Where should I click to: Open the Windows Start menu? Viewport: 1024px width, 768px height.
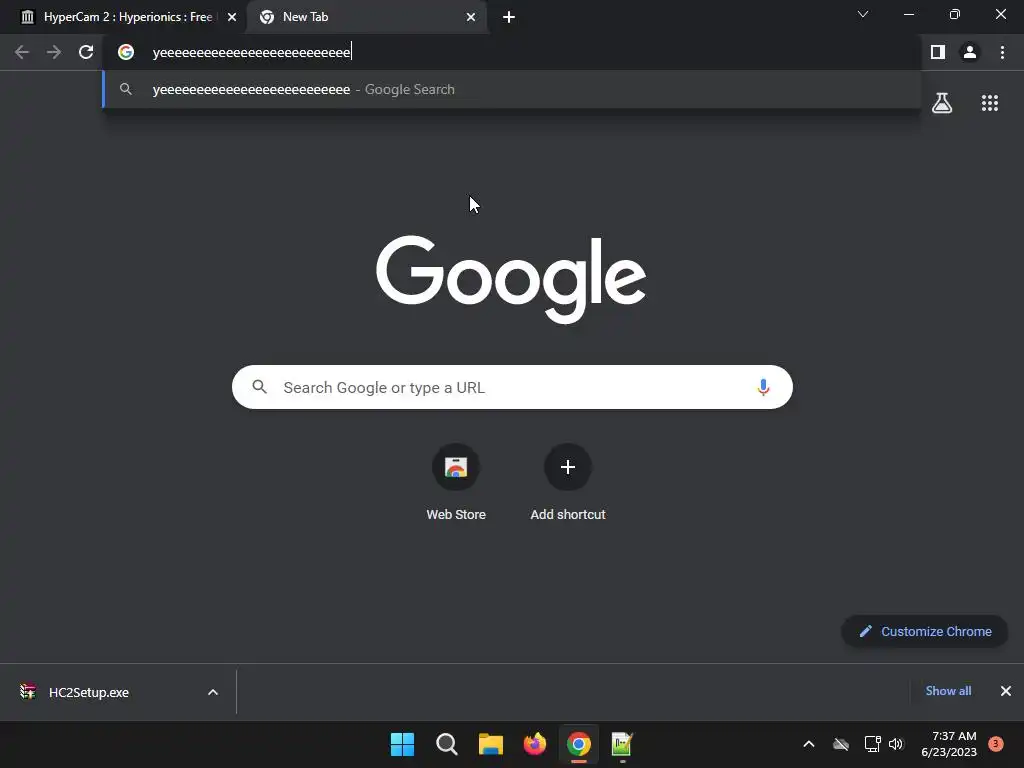coord(402,744)
